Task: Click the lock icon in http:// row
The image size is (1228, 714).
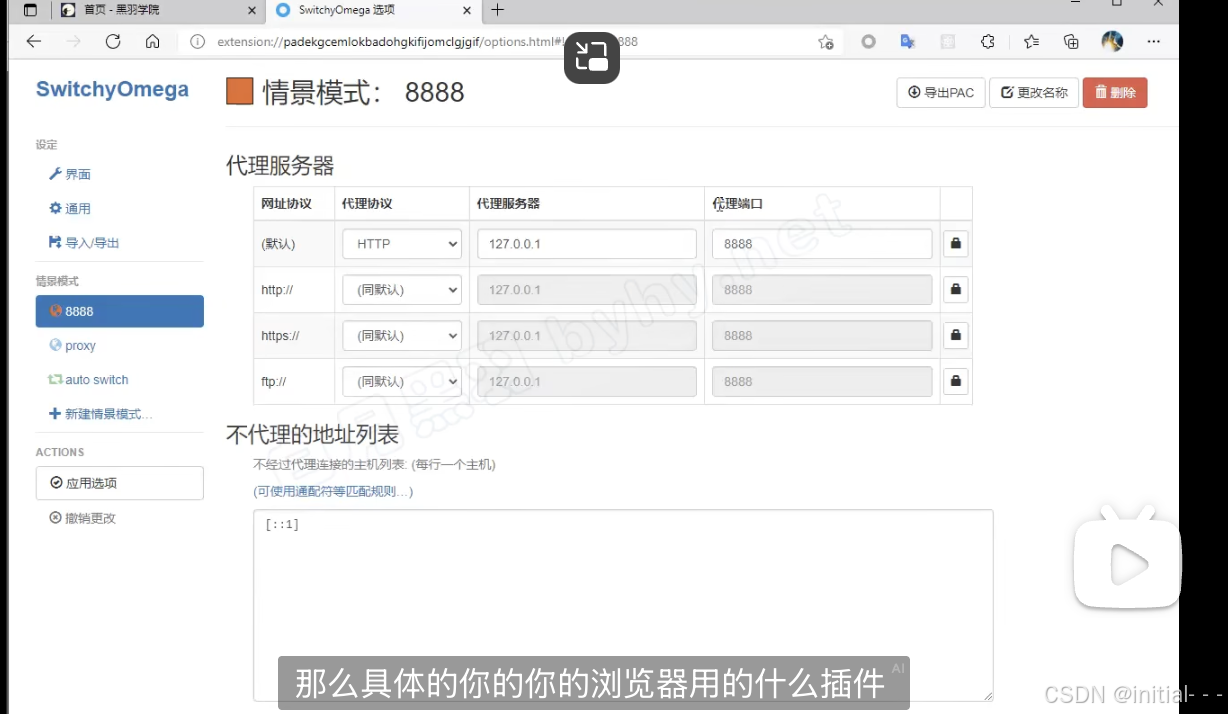Action: click(956, 289)
